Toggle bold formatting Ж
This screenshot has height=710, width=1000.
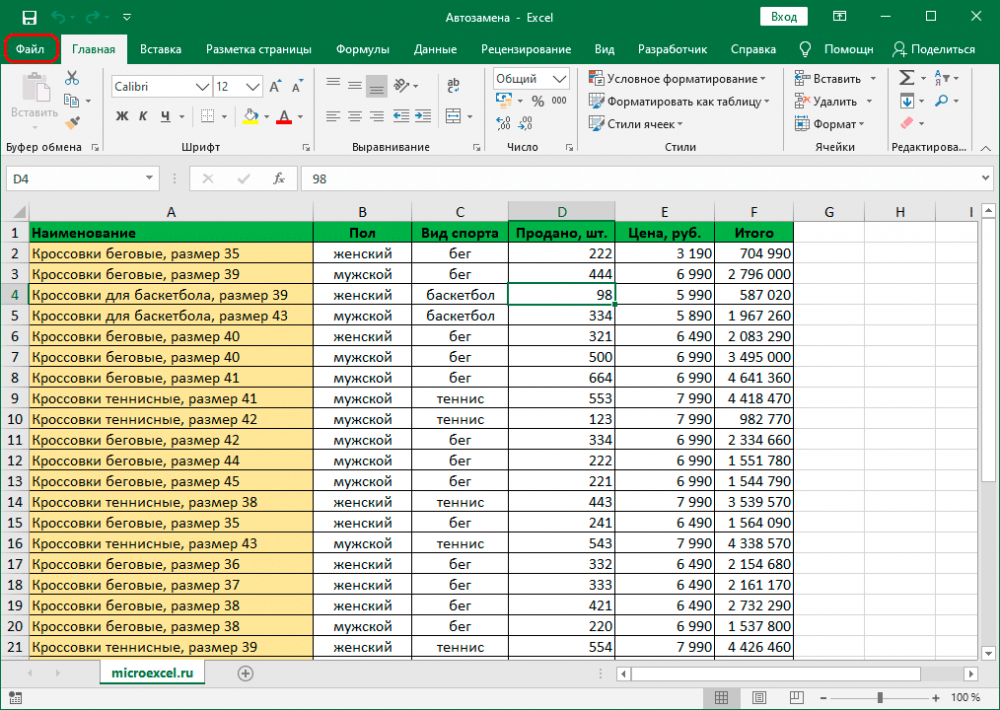[x=122, y=116]
